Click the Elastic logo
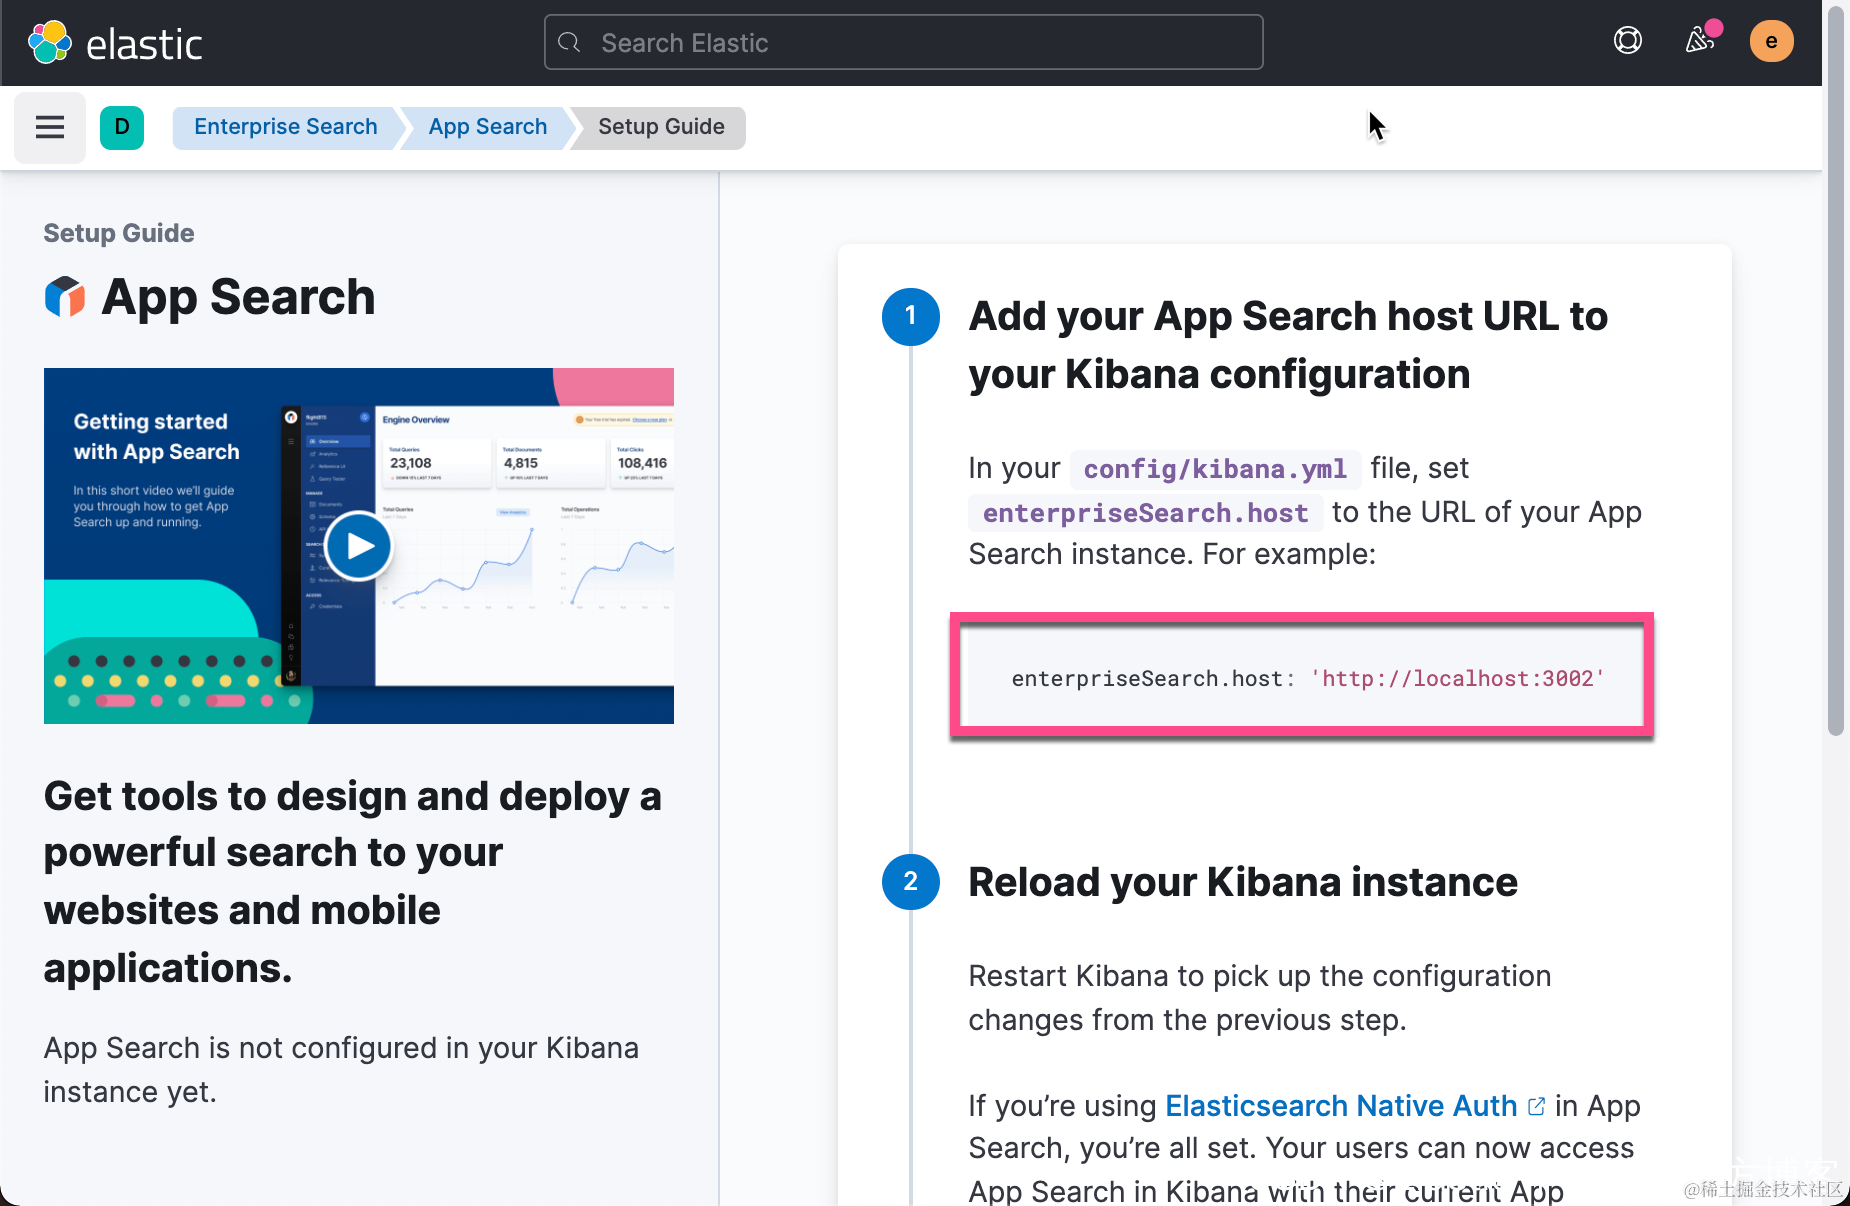1850x1206 pixels. coord(115,43)
